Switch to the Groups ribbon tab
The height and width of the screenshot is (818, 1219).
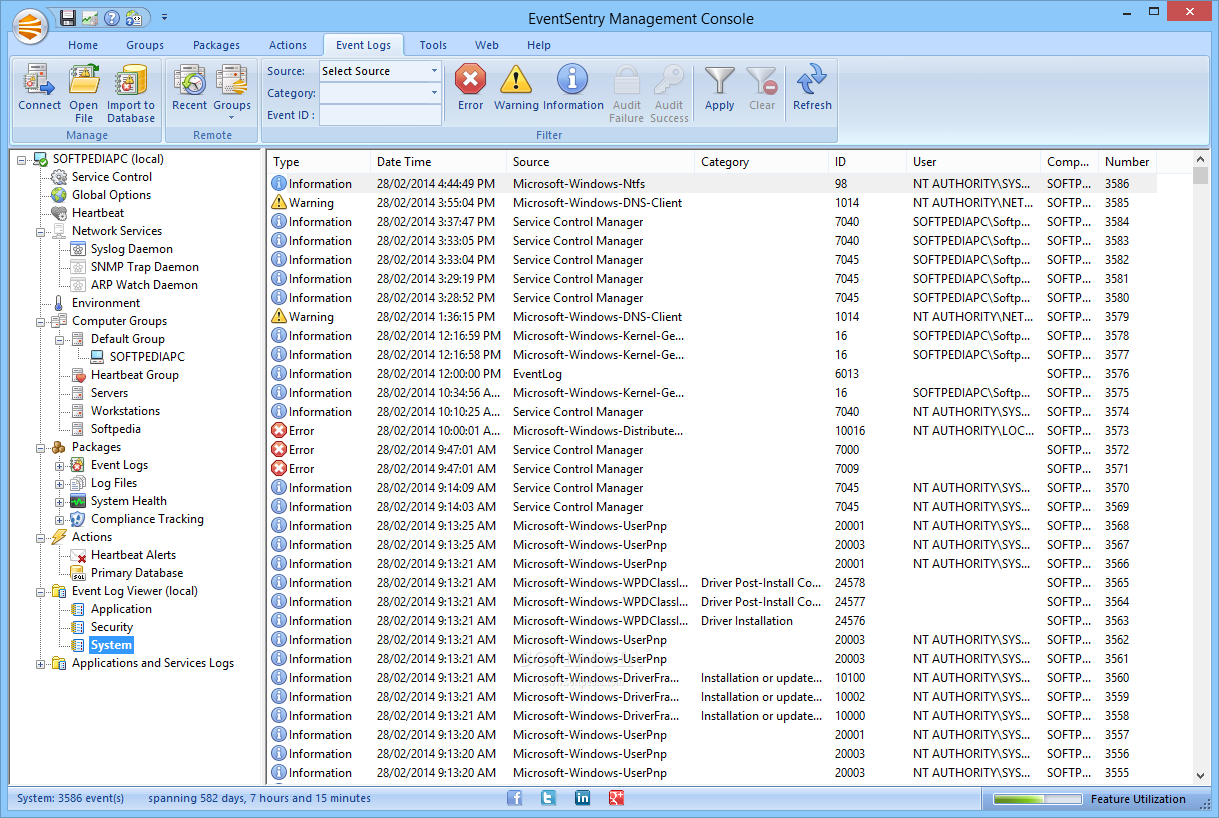pyautogui.click(x=145, y=45)
